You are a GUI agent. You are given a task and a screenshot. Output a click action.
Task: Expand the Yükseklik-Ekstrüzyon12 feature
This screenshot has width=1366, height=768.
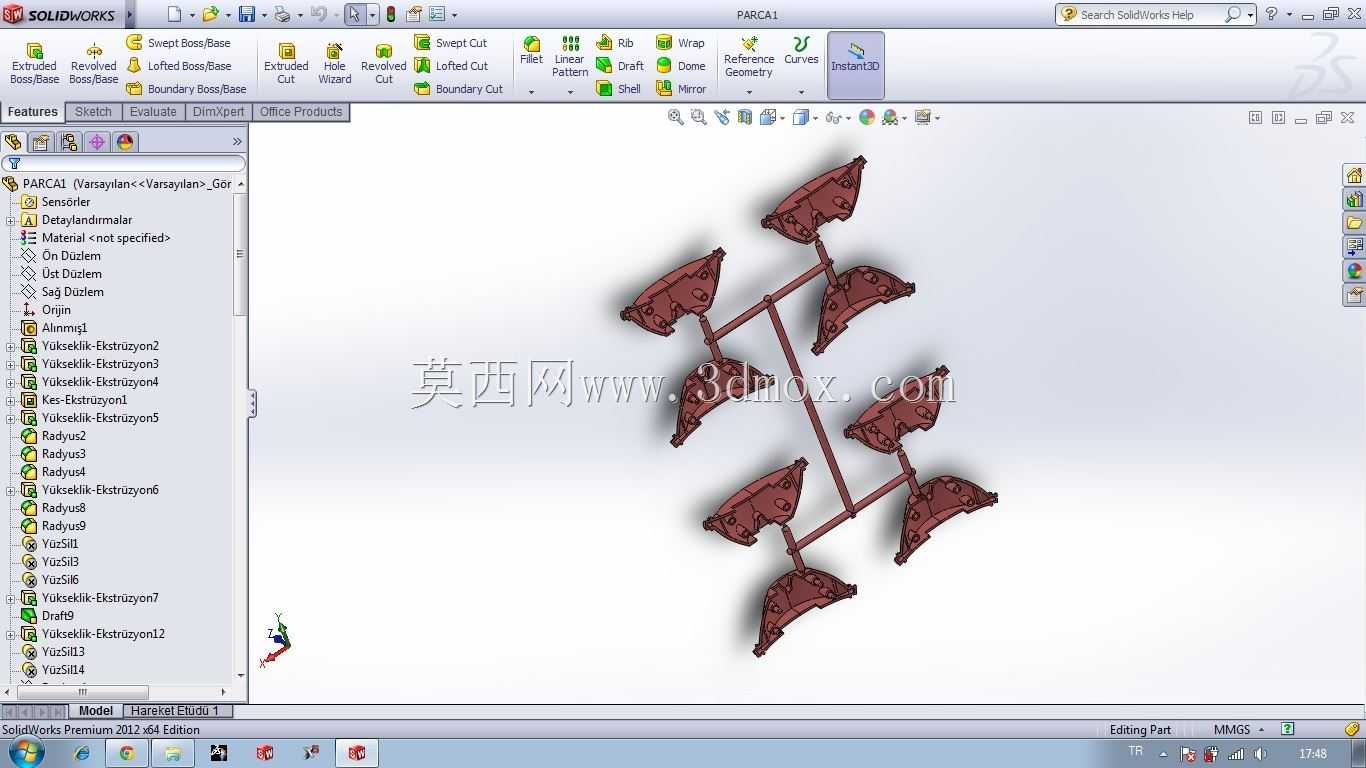pyautogui.click(x=11, y=634)
